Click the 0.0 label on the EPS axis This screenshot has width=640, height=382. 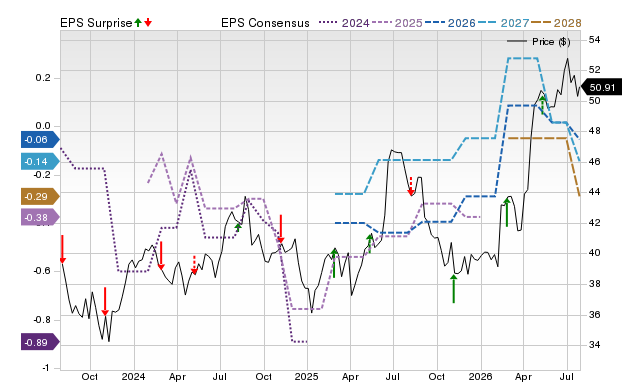43,126
